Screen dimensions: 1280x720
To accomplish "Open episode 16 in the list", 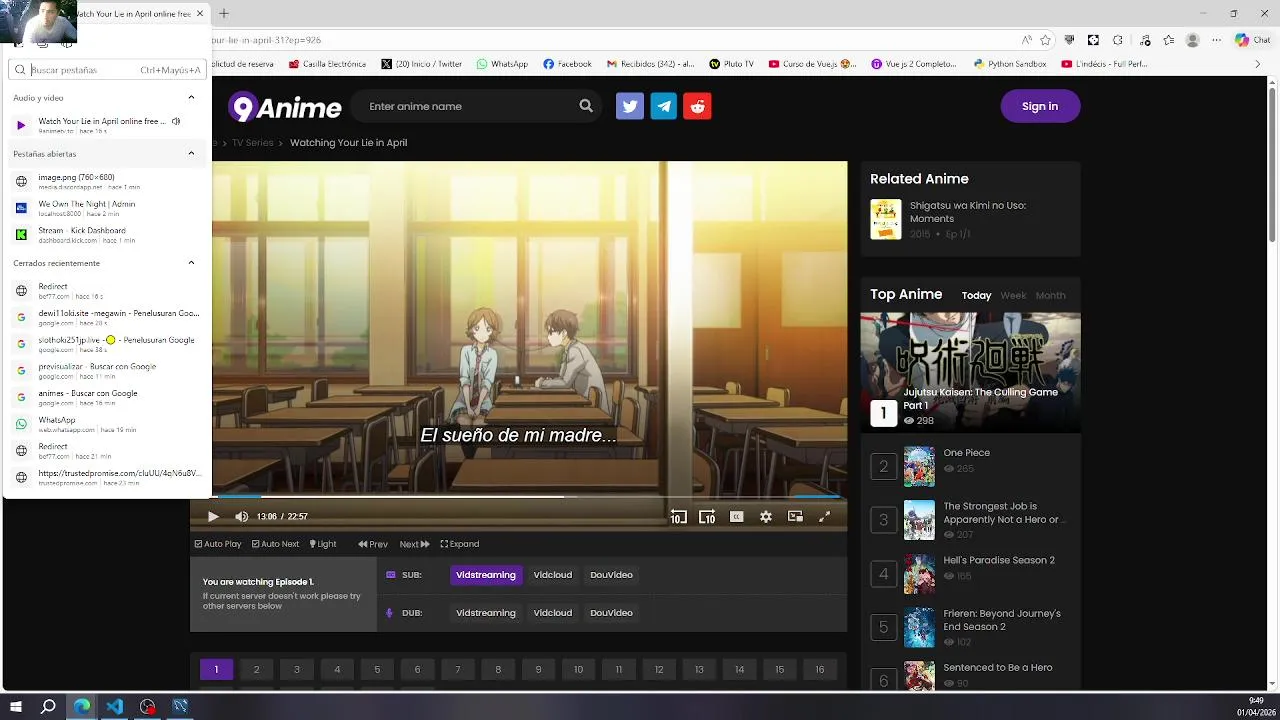I will [x=820, y=670].
